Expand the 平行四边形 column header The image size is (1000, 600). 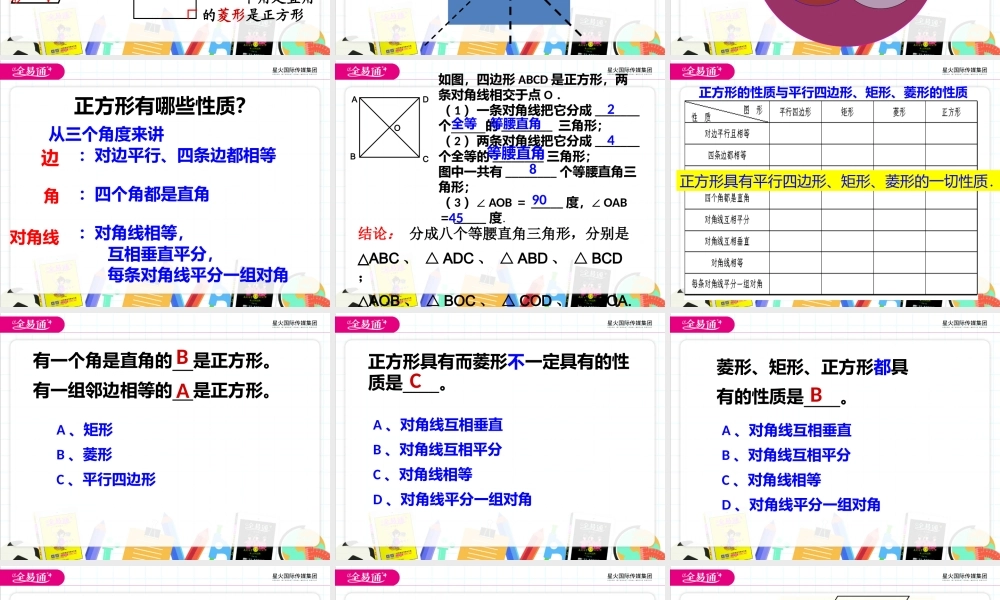(x=795, y=112)
